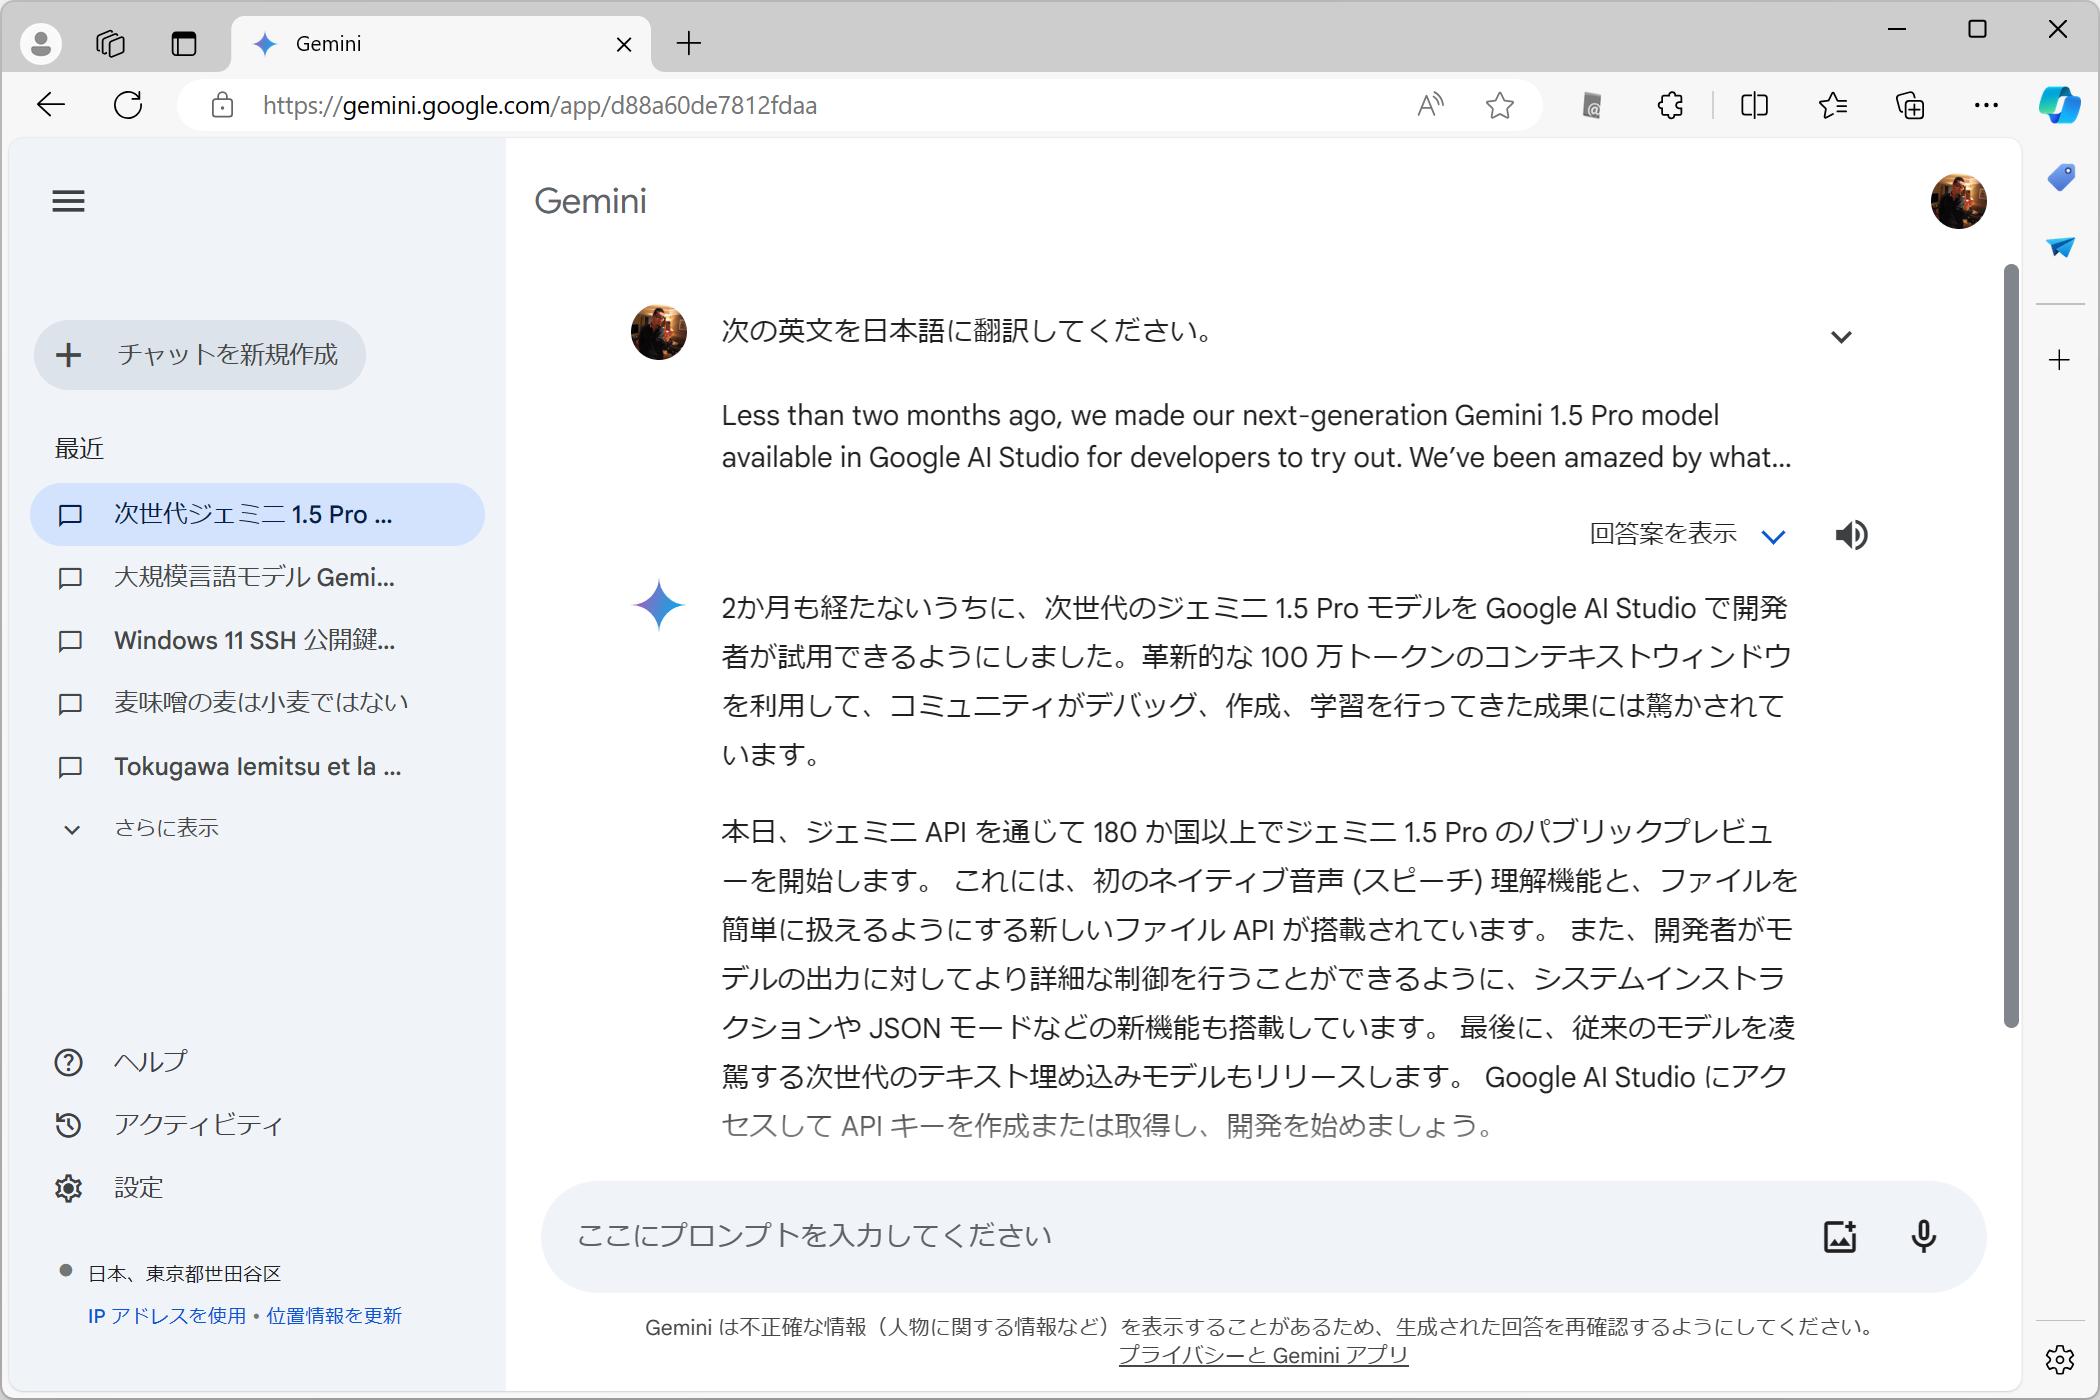Toggle the Gemini hamburger main menu
This screenshot has width=2100, height=1400.
tap(68, 201)
